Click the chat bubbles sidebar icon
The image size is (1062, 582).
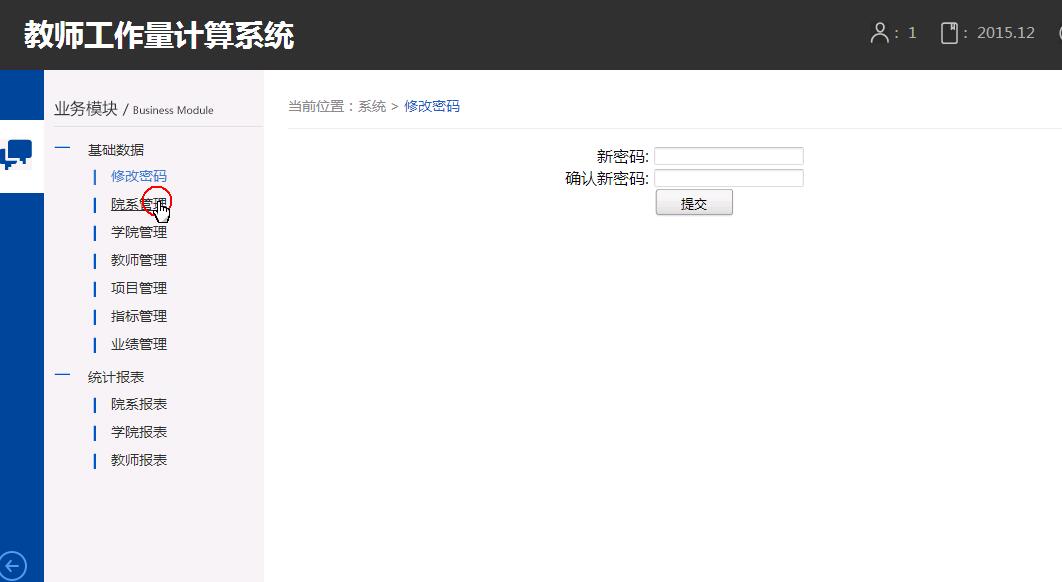click(x=16, y=154)
